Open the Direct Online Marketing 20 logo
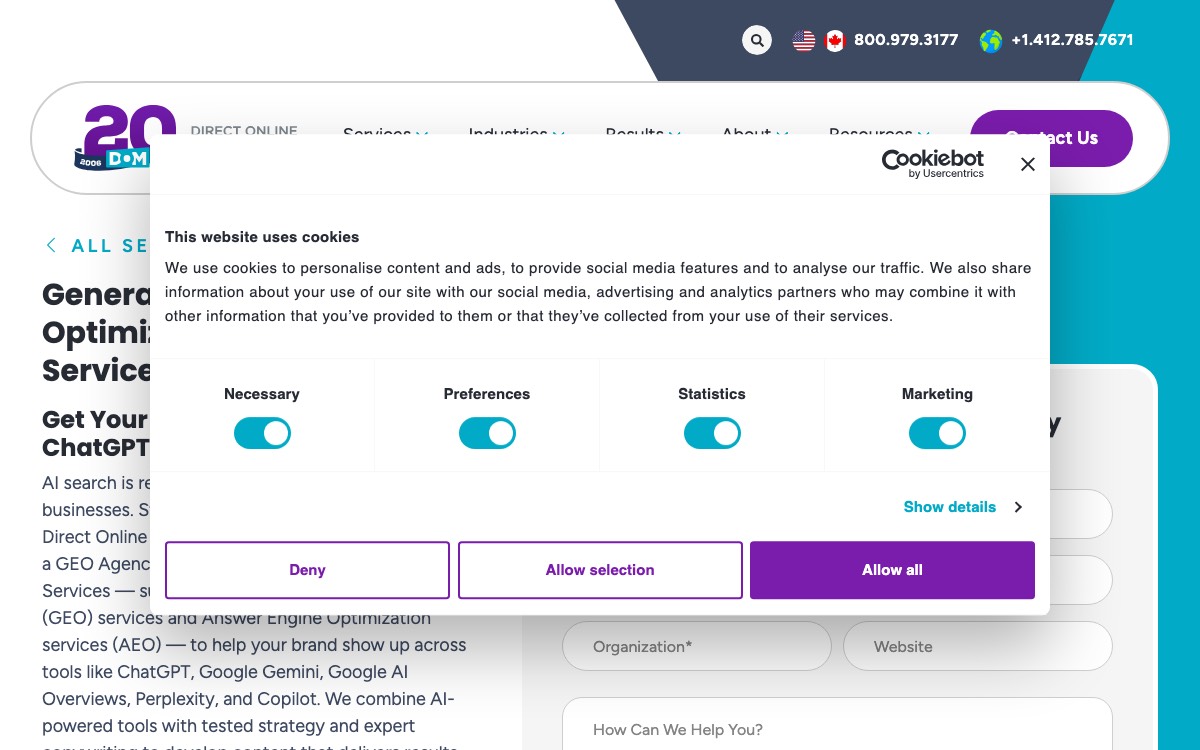 click(x=125, y=137)
